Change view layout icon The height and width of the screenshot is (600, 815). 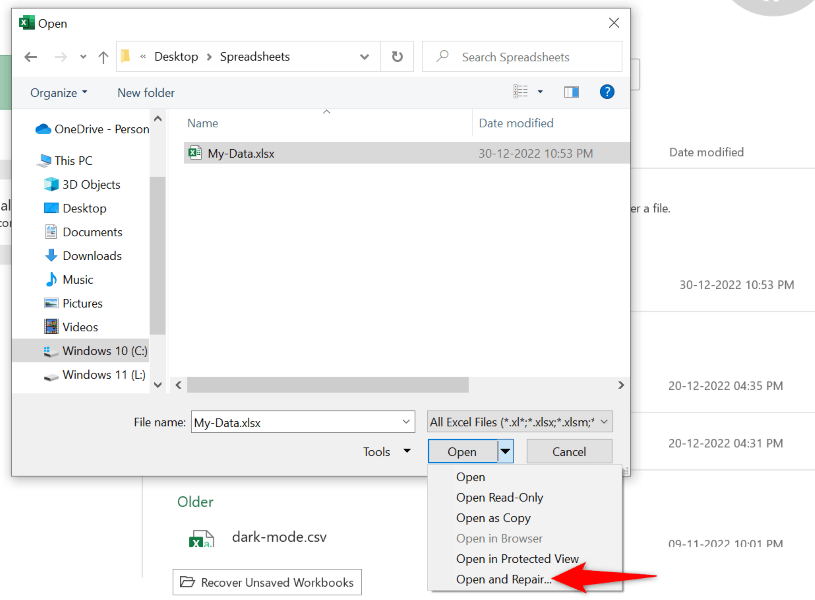tap(521, 92)
